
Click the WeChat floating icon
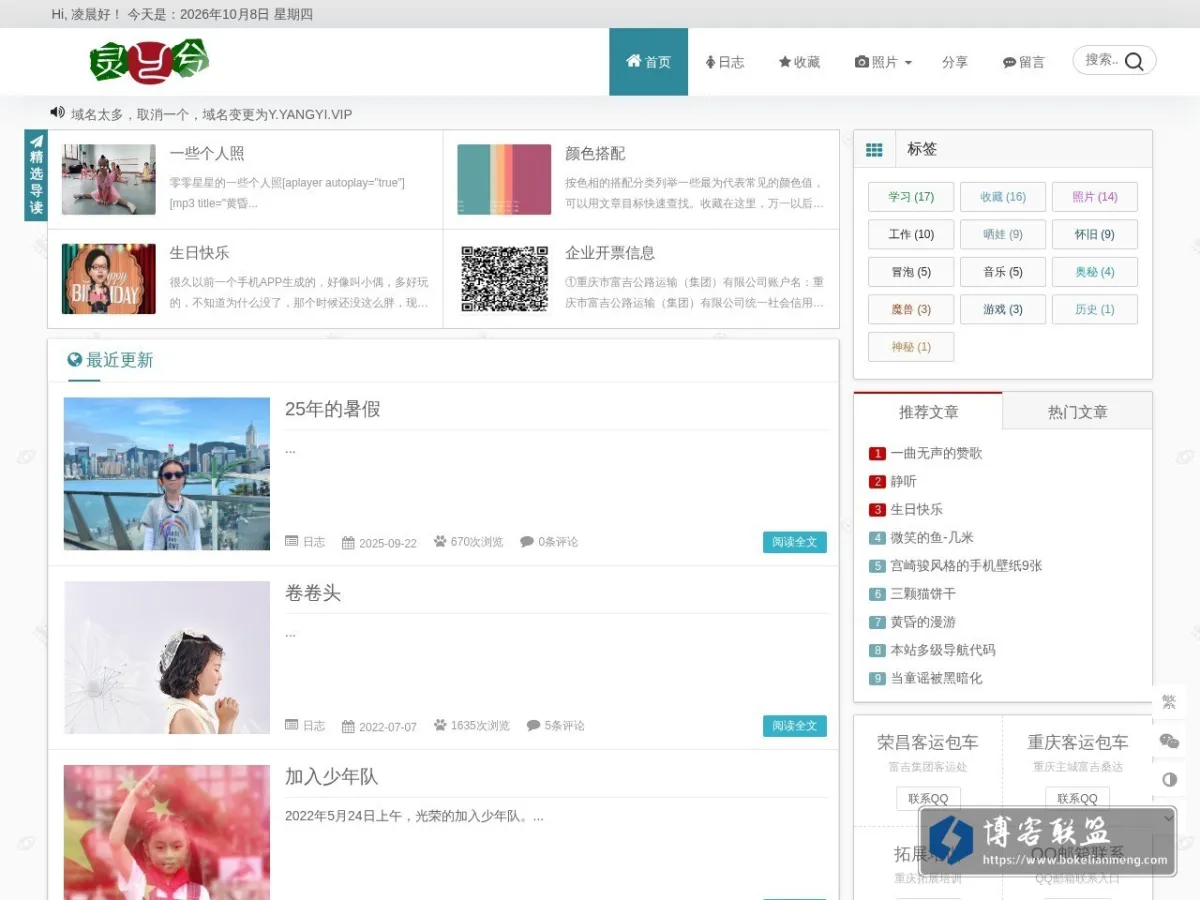[x=1169, y=741]
